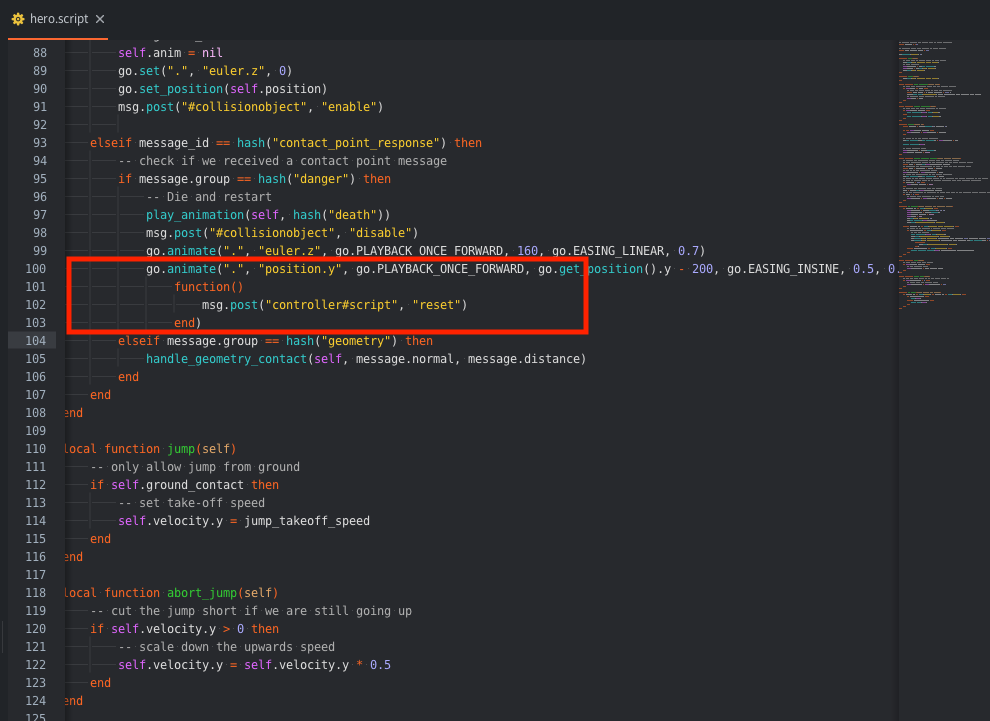
Task: Select the hero.script tab label
Action: click(59, 19)
